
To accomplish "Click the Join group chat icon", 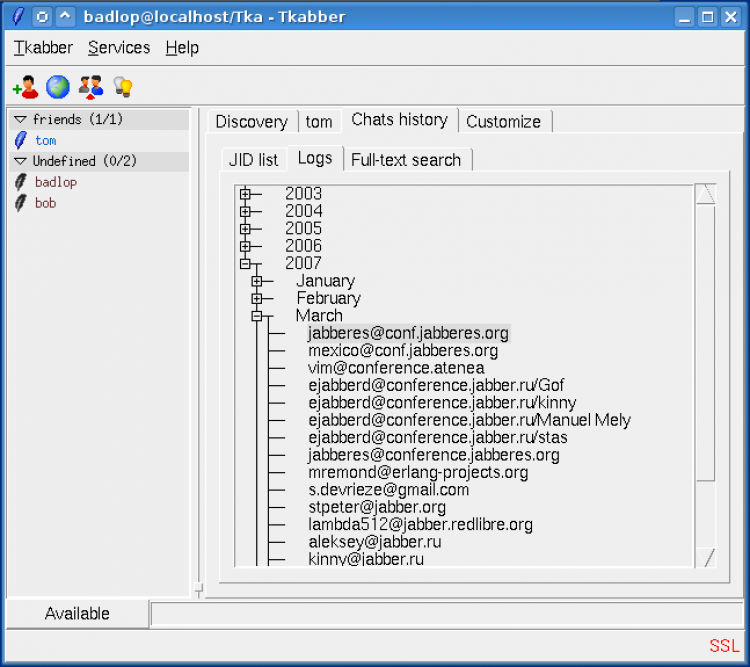I will pyautogui.click(x=91, y=87).
